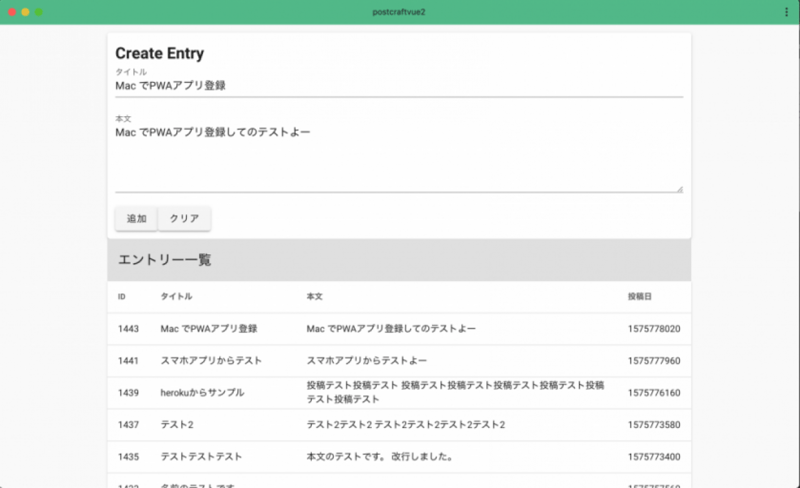Minimize window with the yellow button

pyautogui.click(x=25, y=12)
